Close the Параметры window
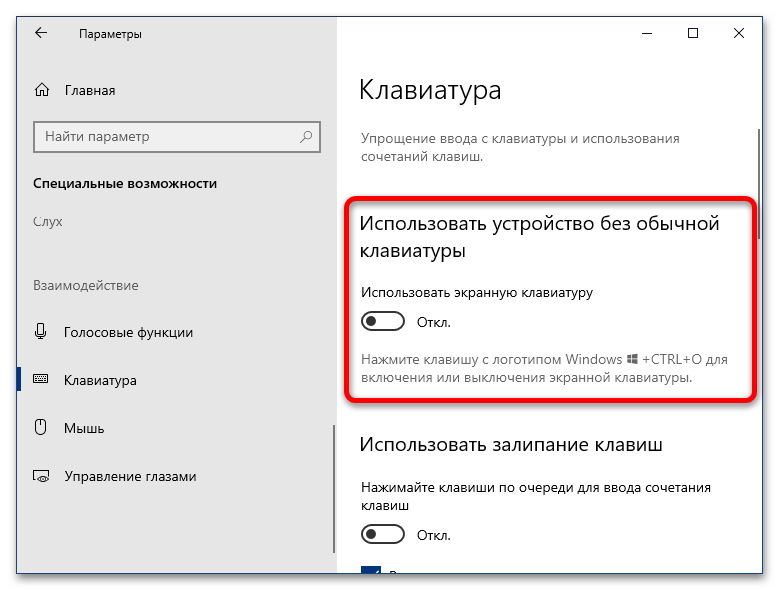779x590 pixels. pyautogui.click(x=739, y=33)
